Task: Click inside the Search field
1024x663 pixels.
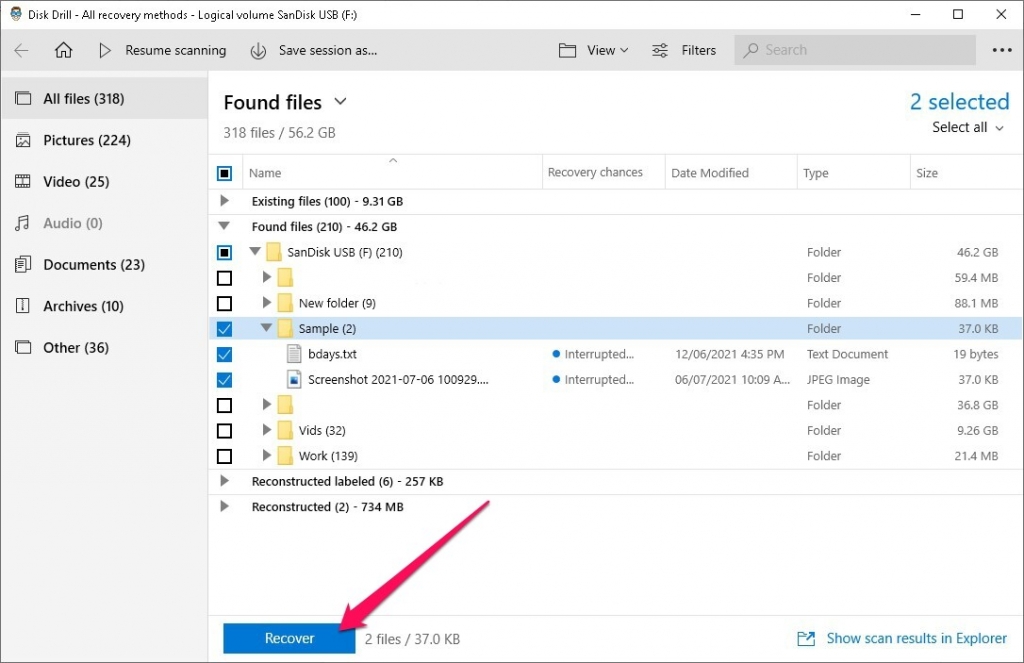Action: tap(855, 50)
